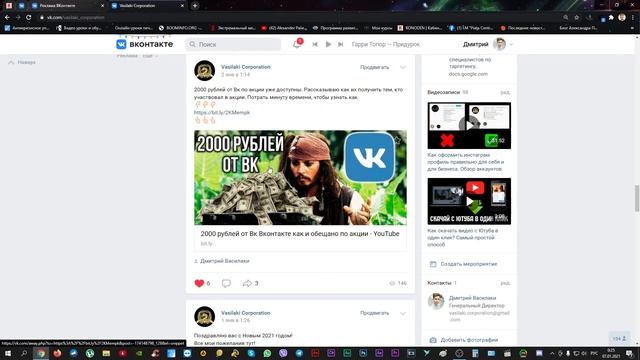Open YouTube link title under image

(300, 234)
